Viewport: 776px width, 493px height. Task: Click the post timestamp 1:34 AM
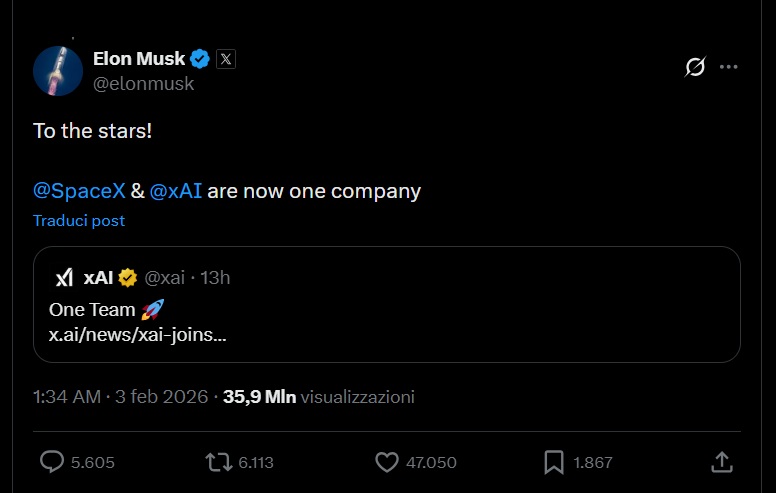(67, 396)
